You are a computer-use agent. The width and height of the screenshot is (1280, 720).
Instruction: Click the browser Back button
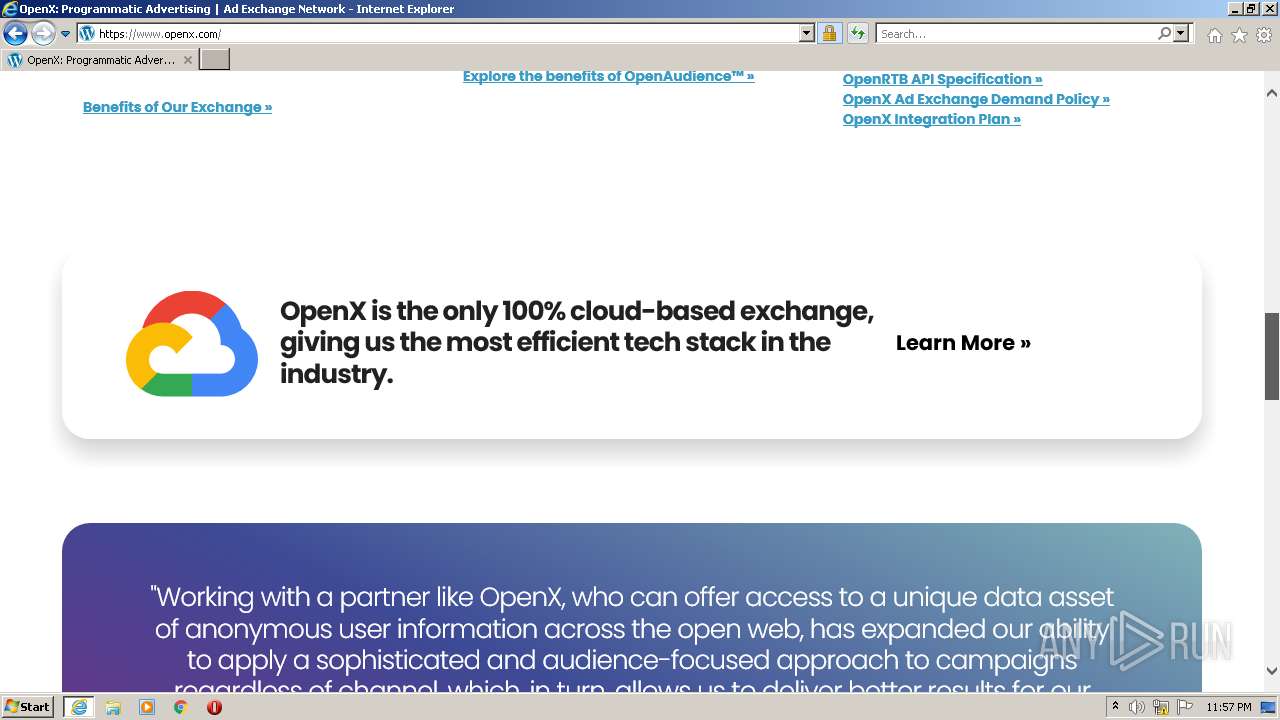pyautogui.click(x=15, y=34)
